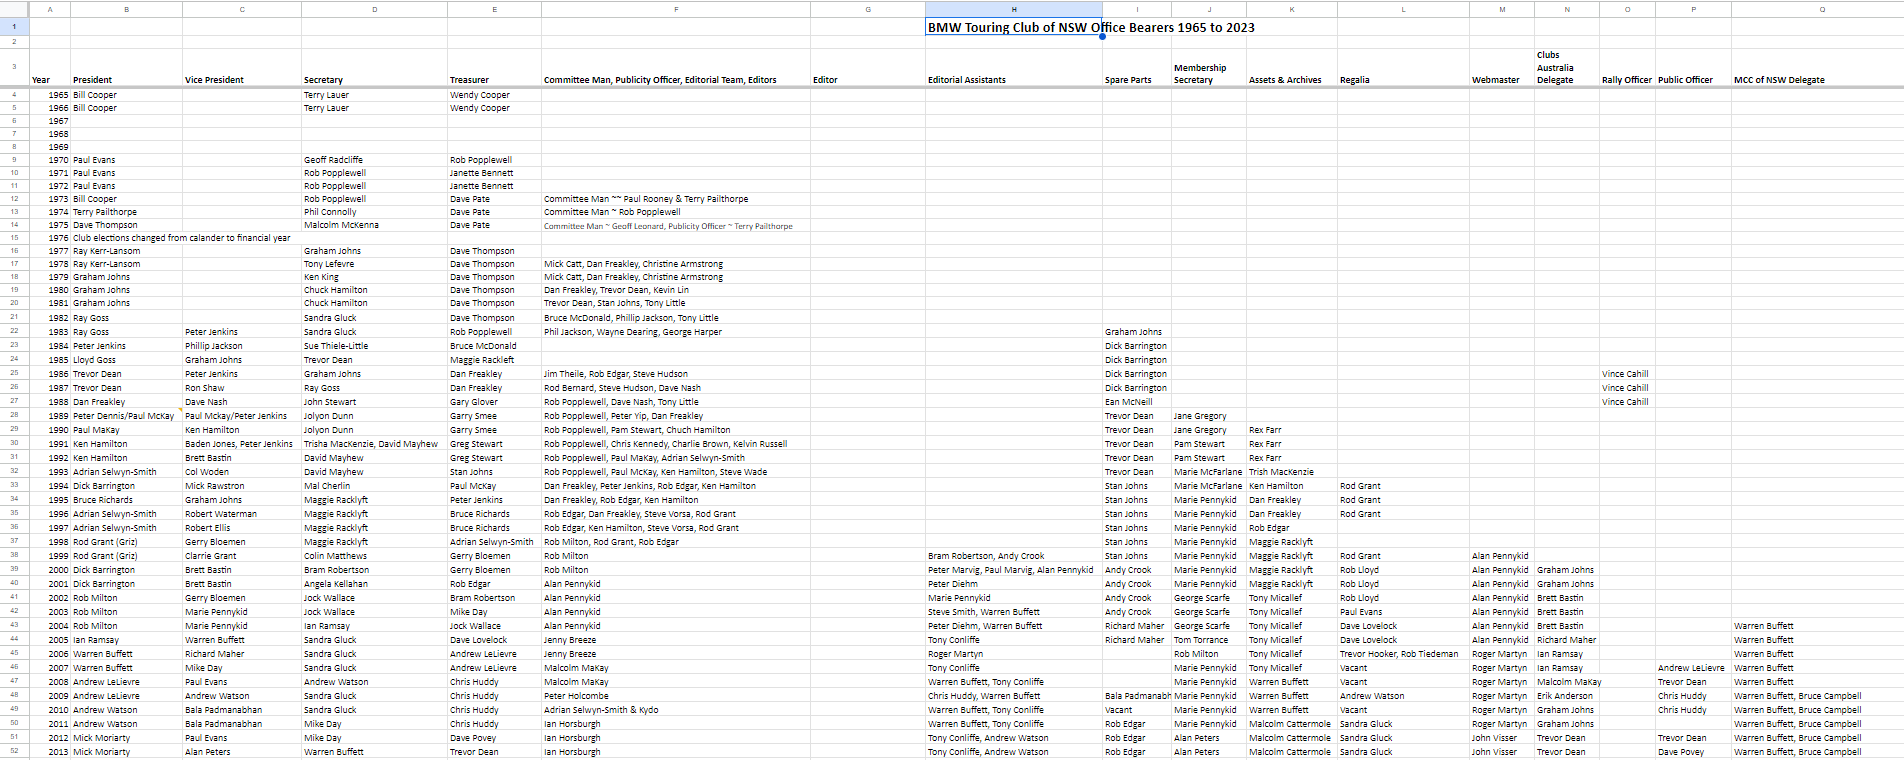Select the BMW Touring Club title cell
1904x760 pixels.
tap(1013, 27)
